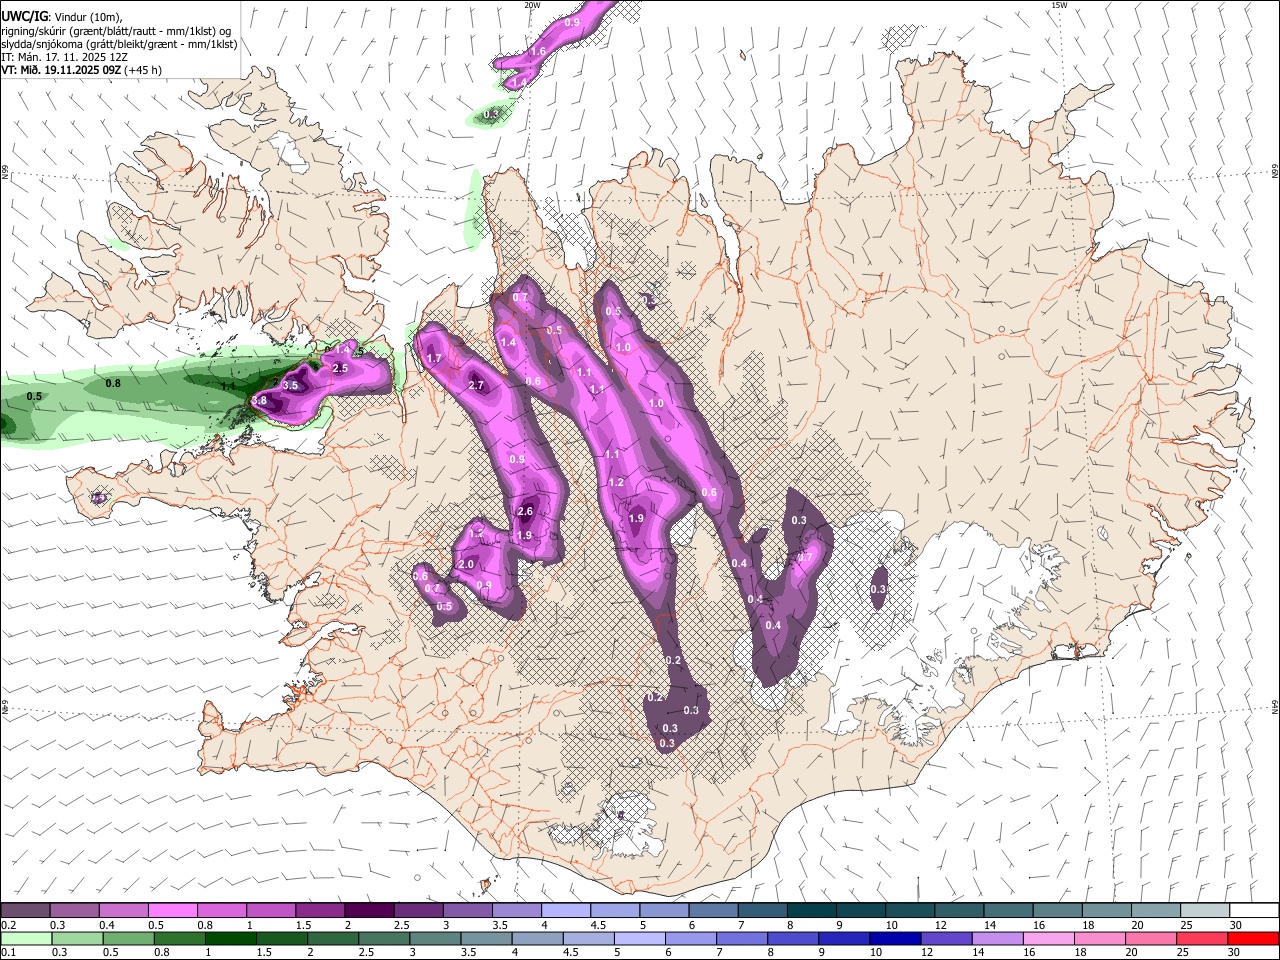Screen dimensions: 1280x960
Task: Click the bright pink 0.5 swatch in the top legend row
Action: (x=172, y=911)
